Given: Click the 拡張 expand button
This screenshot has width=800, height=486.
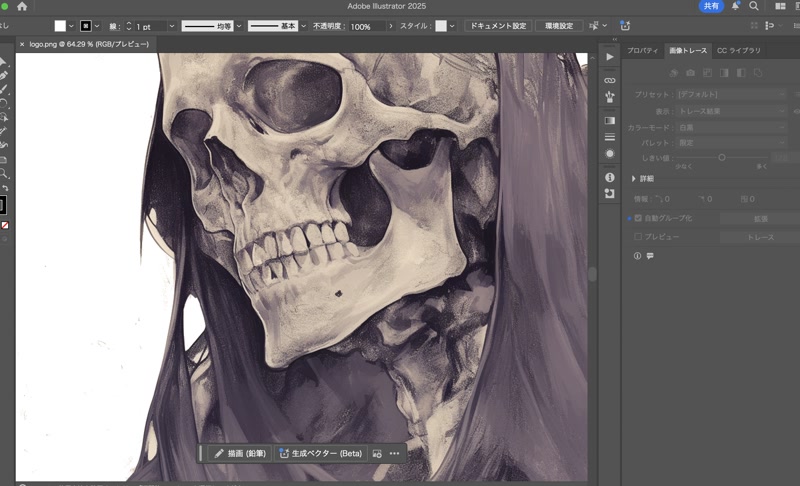Looking at the screenshot, I should pyautogui.click(x=760, y=218).
